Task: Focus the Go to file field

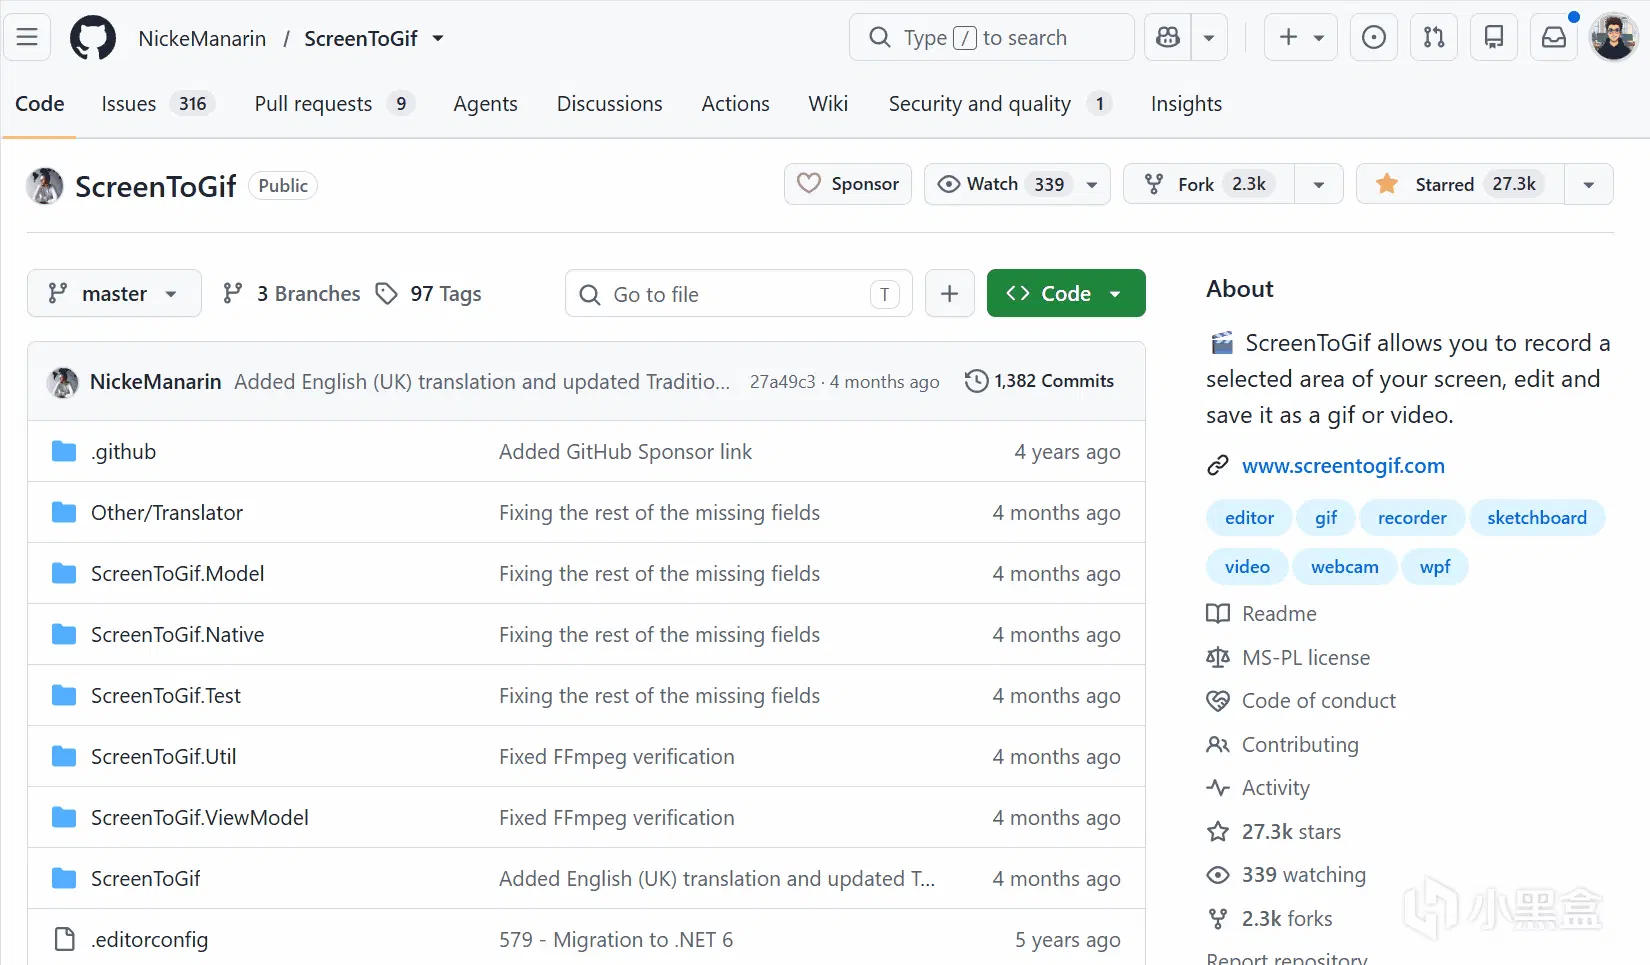Action: click(739, 294)
